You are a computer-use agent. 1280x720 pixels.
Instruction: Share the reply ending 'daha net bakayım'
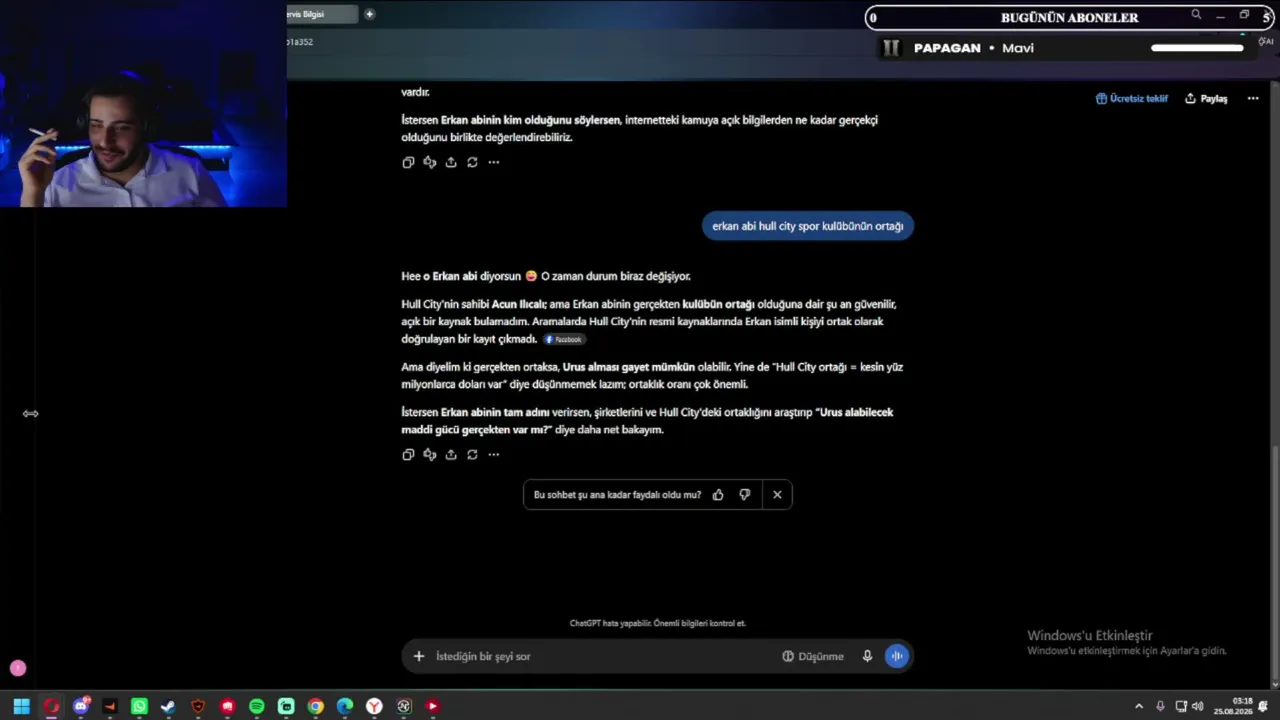tap(451, 454)
